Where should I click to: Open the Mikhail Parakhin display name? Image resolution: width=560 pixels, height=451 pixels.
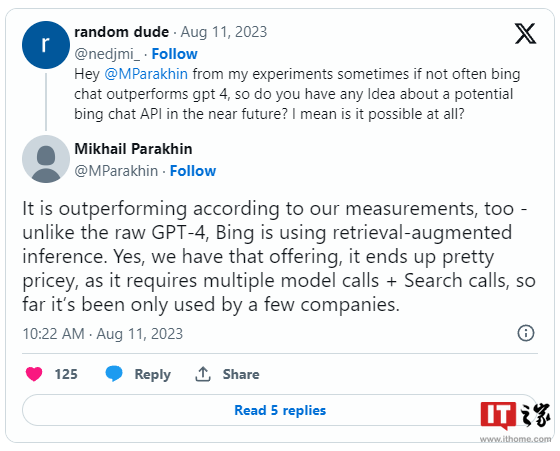point(133,149)
